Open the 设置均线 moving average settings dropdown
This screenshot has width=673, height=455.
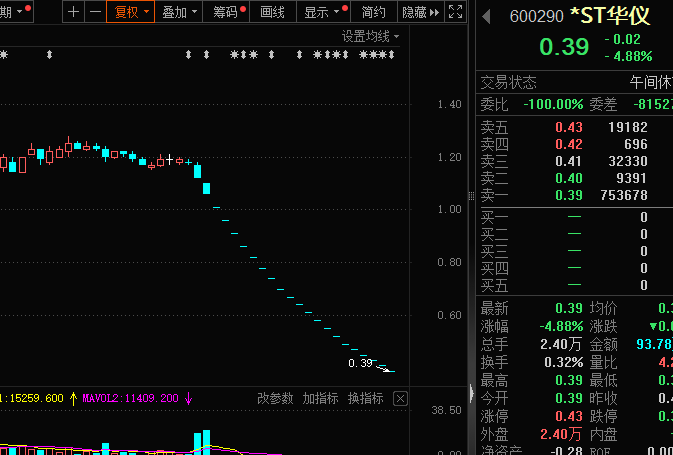(370, 36)
